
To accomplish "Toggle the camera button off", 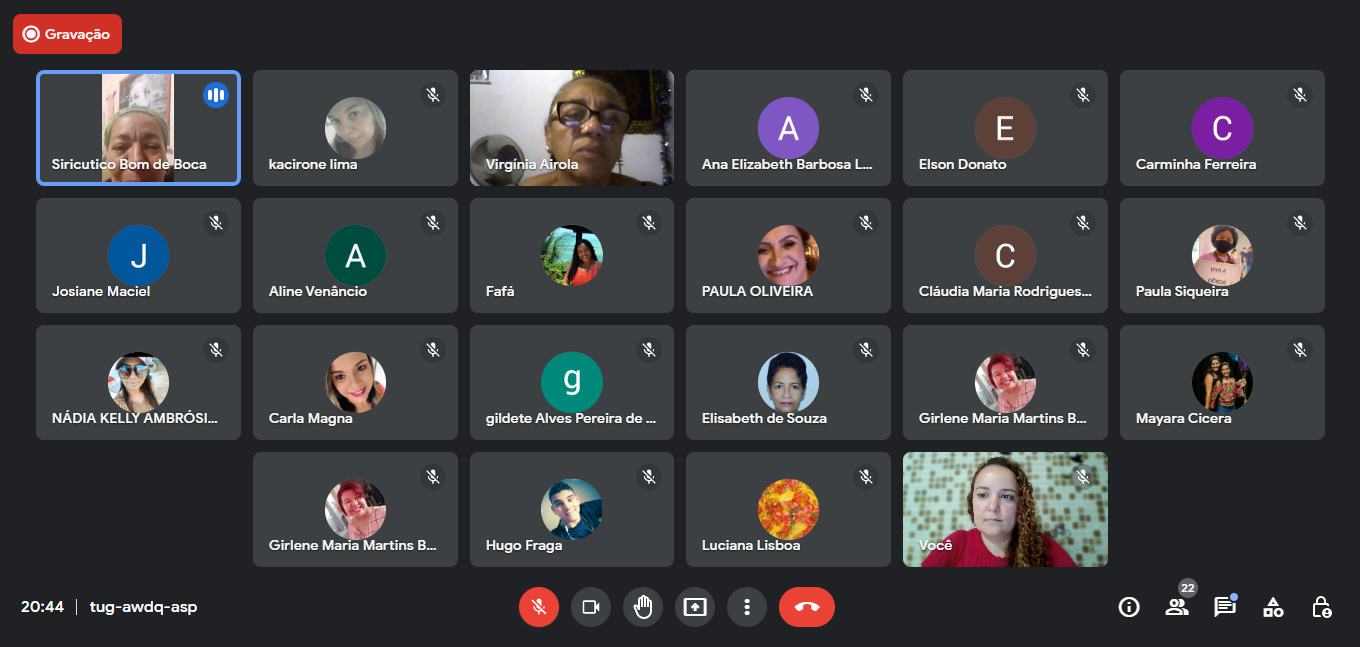I will [x=591, y=607].
